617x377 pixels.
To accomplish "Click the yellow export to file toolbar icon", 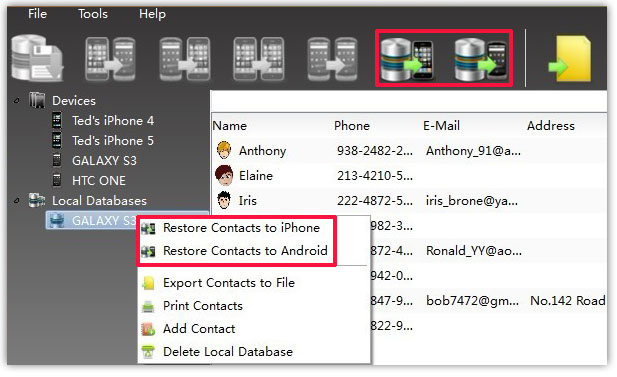I will pyautogui.click(x=570, y=59).
